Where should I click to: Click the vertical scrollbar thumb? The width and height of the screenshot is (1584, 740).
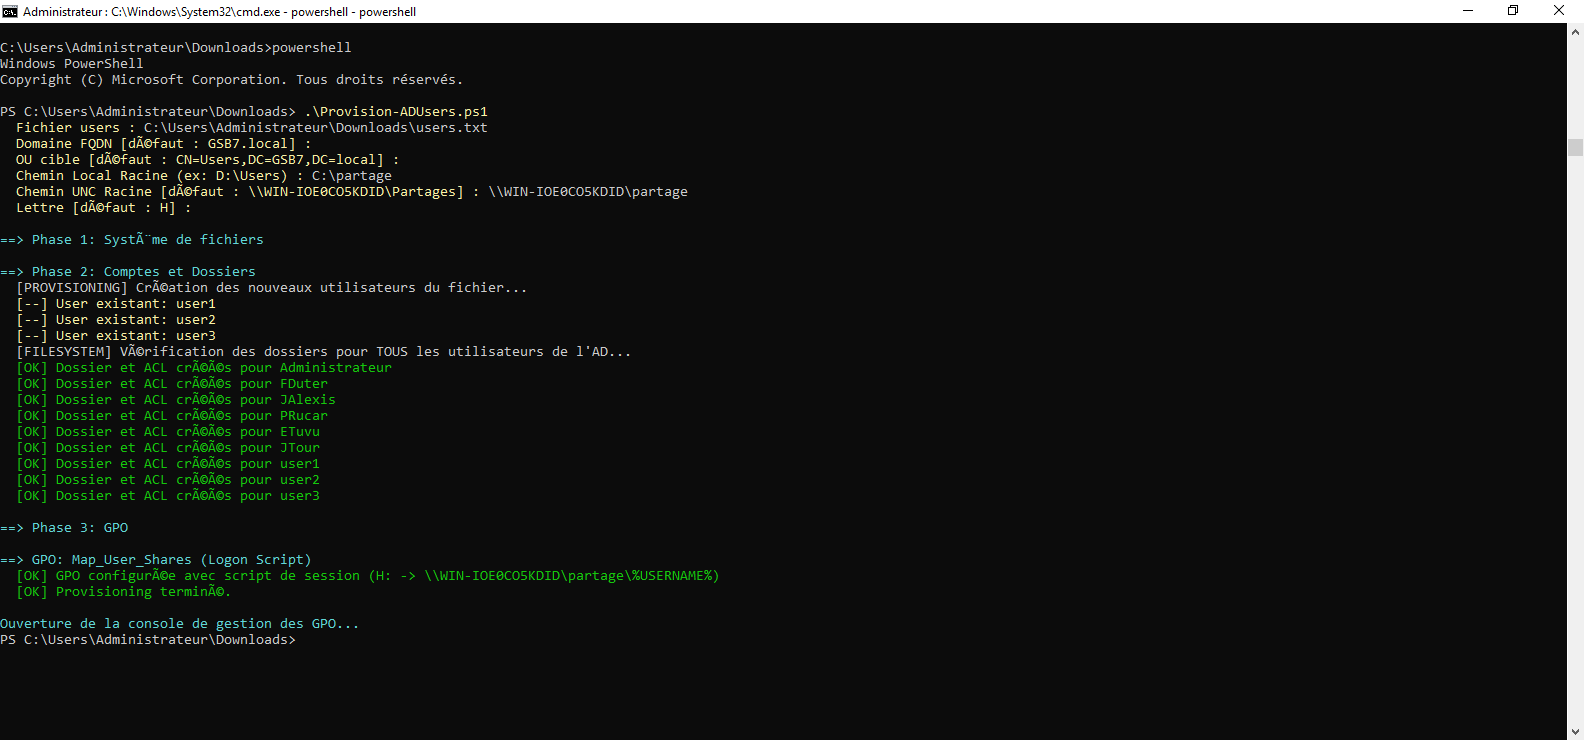point(1575,147)
